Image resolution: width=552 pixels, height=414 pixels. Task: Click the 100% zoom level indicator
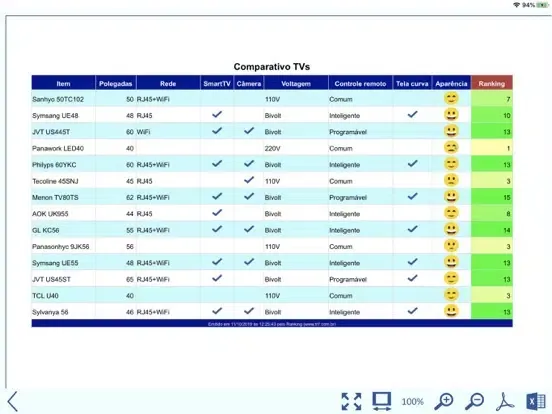(x=413, y=402)
